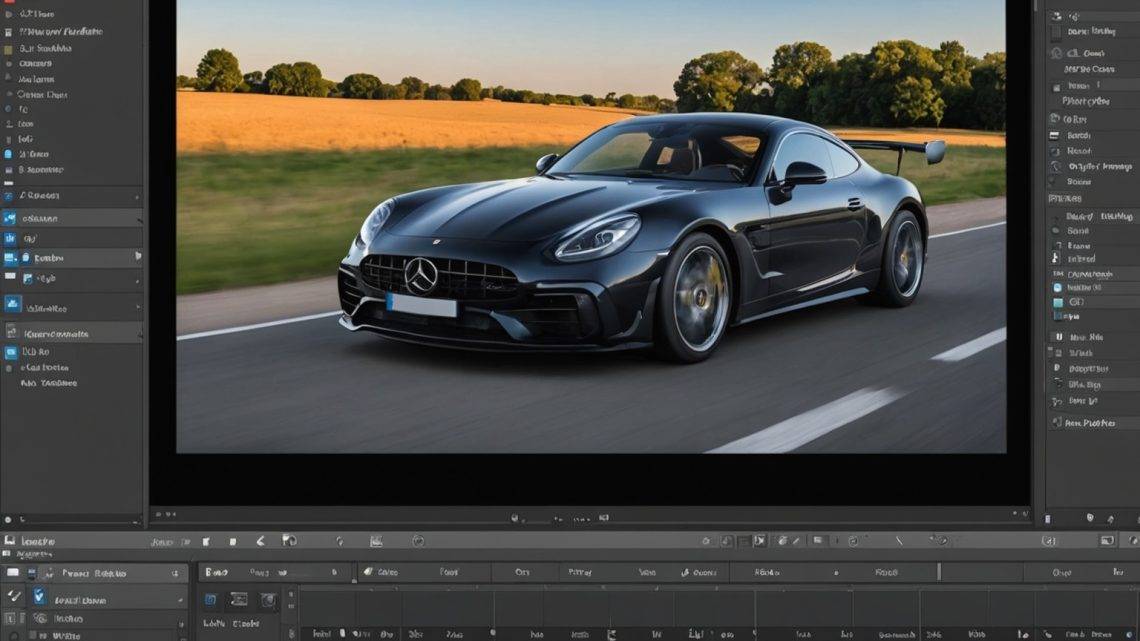
Task: Click the large blue image icon in the left panel
Action: point(12,304)
